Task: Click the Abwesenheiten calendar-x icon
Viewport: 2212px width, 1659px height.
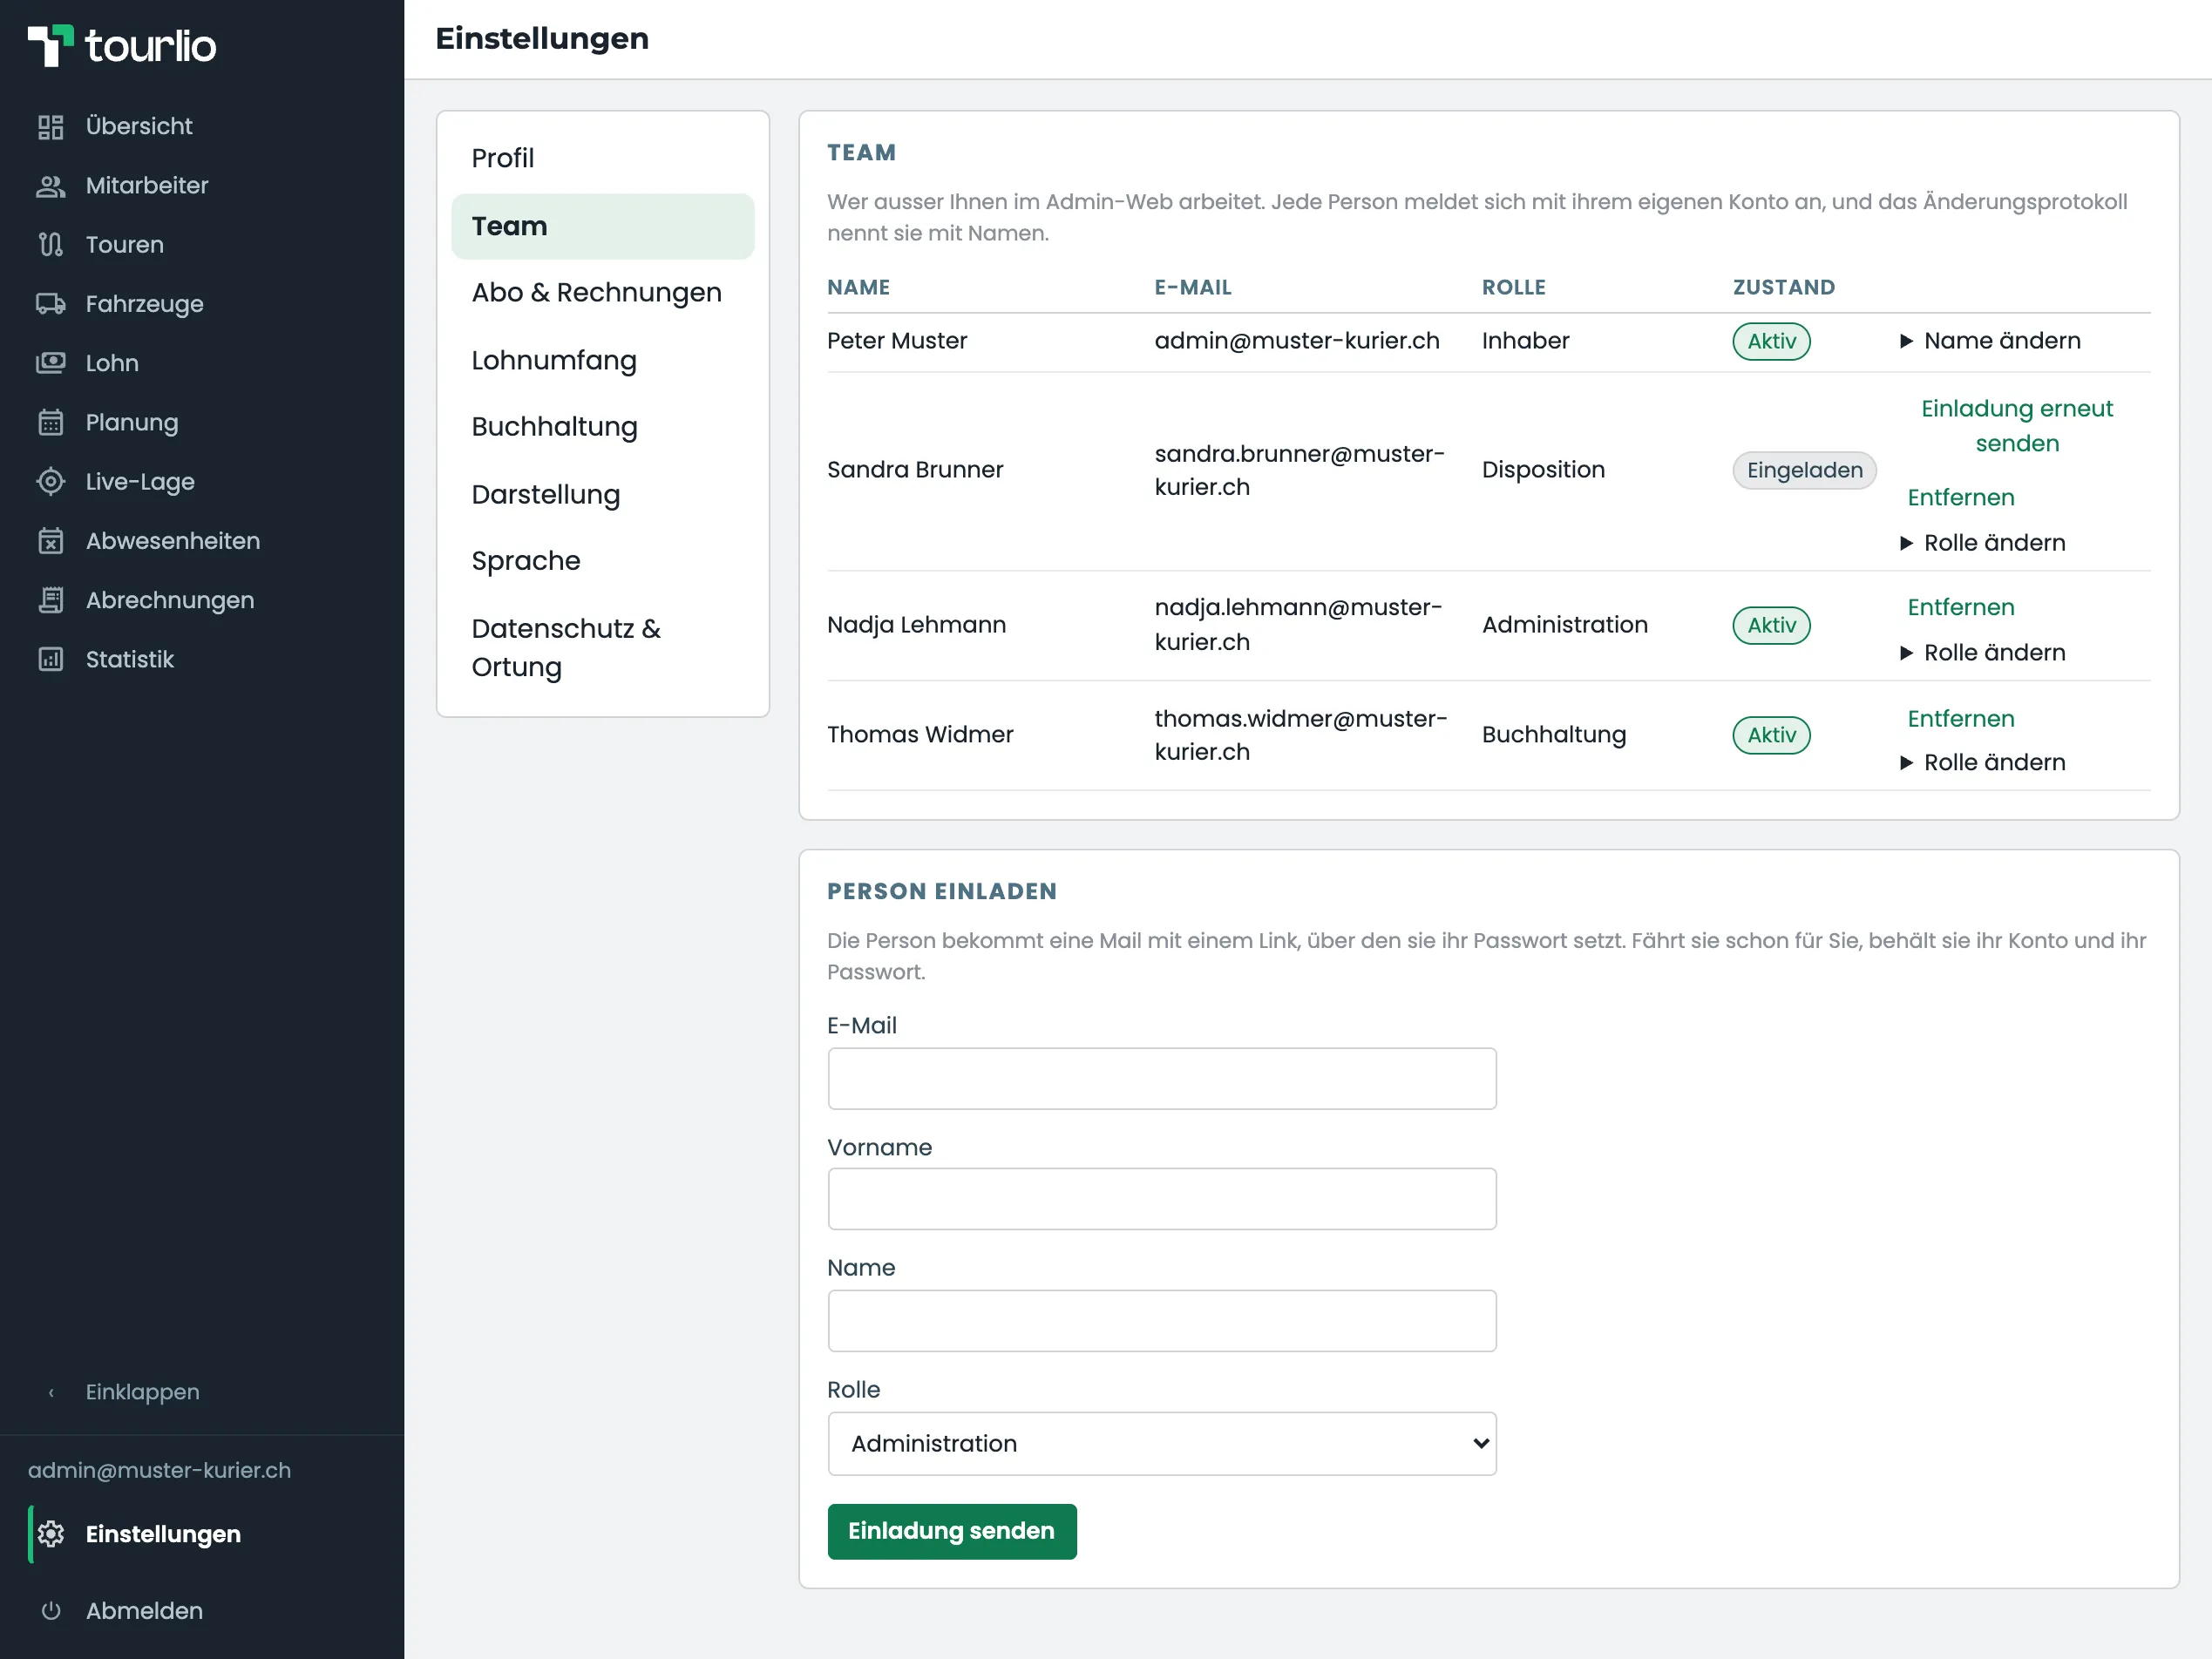Action: coord(50,541)
